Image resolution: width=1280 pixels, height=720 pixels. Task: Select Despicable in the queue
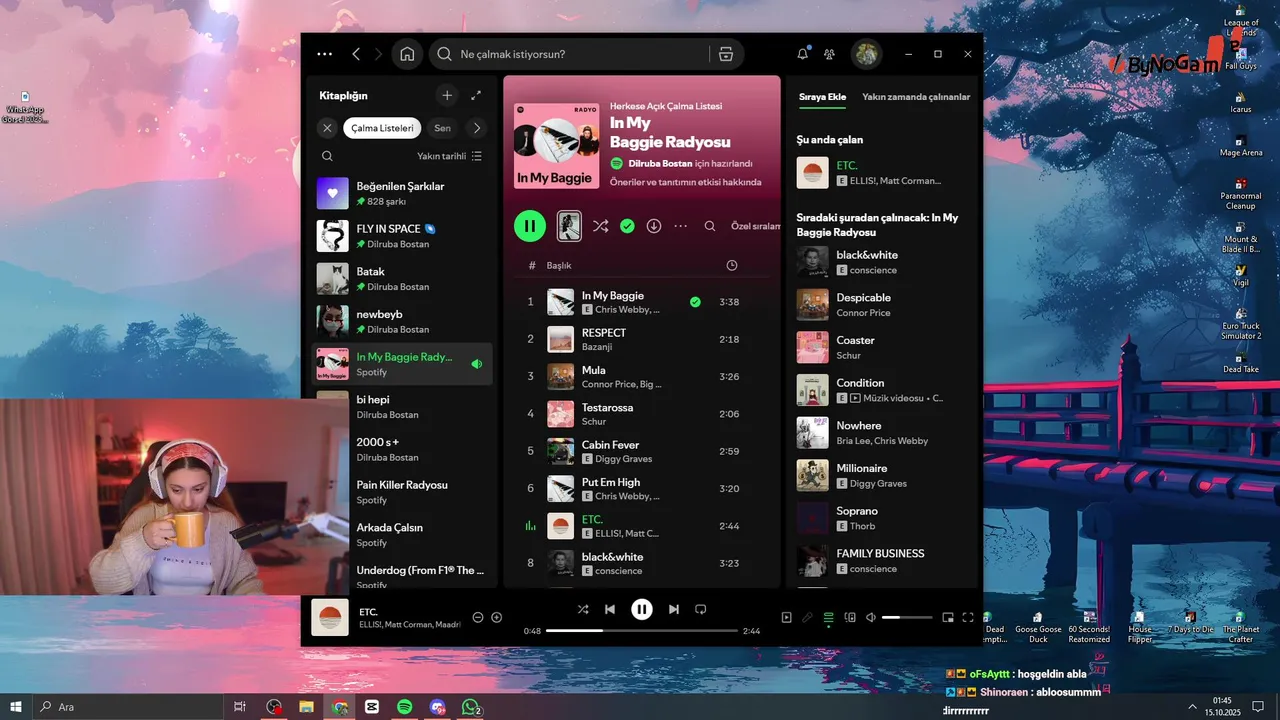[883, 305]
